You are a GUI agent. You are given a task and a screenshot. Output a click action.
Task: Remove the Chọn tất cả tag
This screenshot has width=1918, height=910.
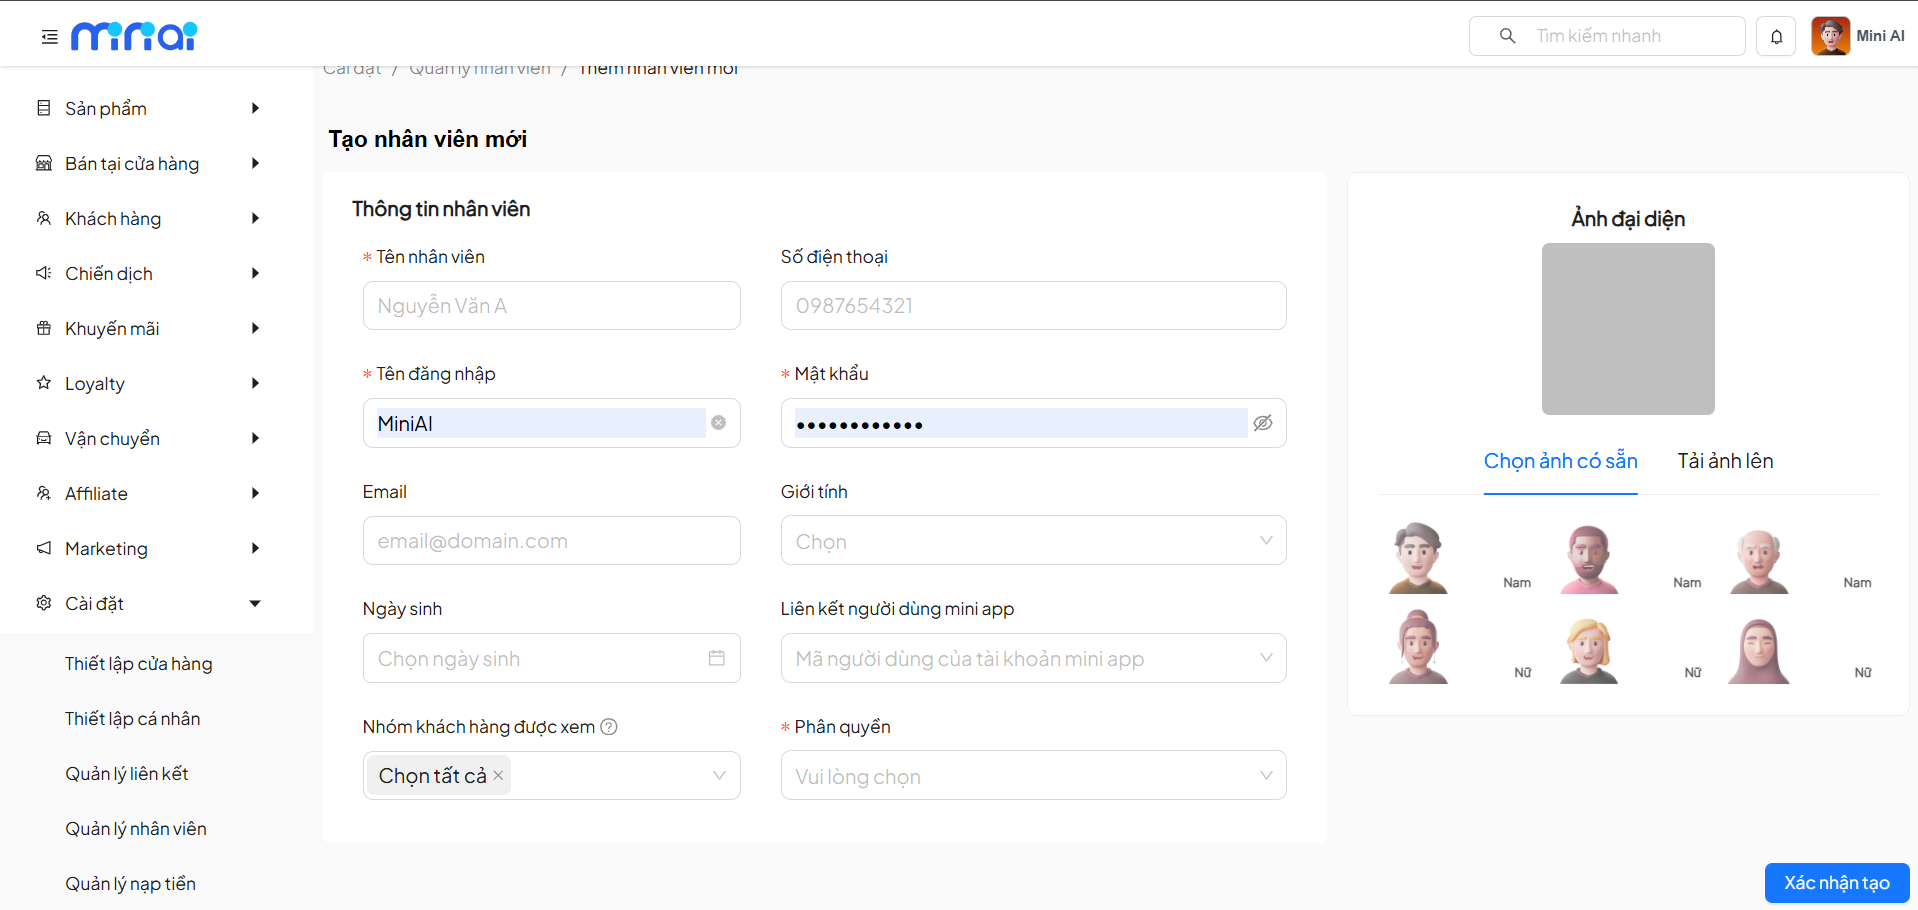click(497, 775)
